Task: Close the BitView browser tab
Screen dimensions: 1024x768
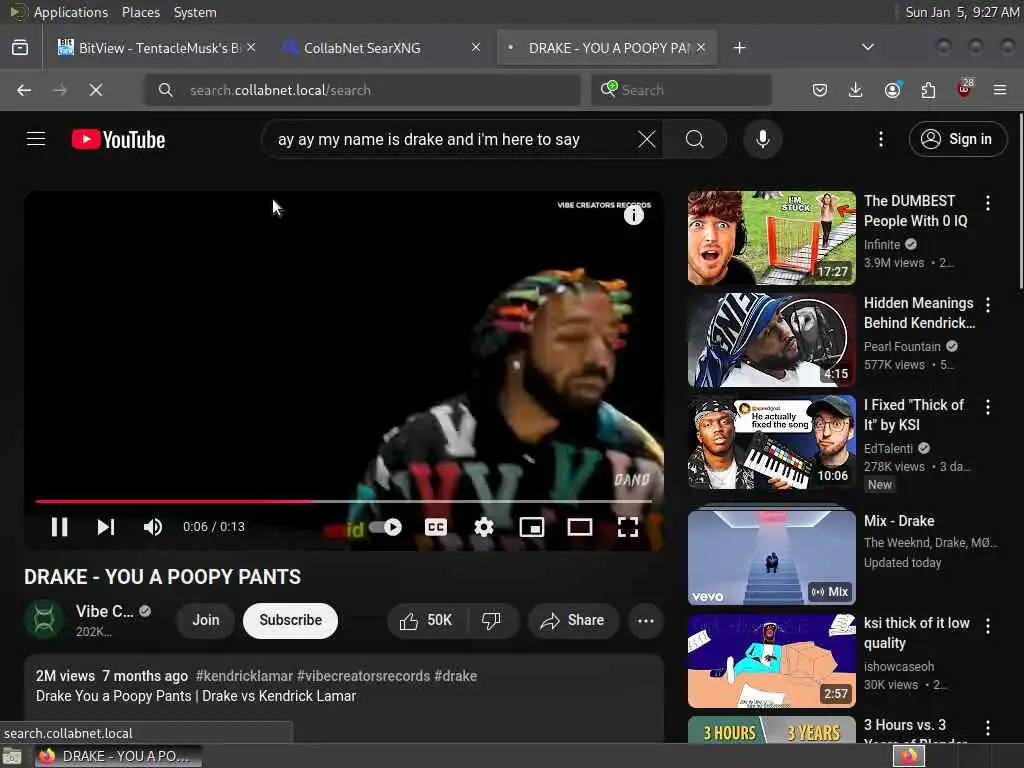Action: (251, 48)
